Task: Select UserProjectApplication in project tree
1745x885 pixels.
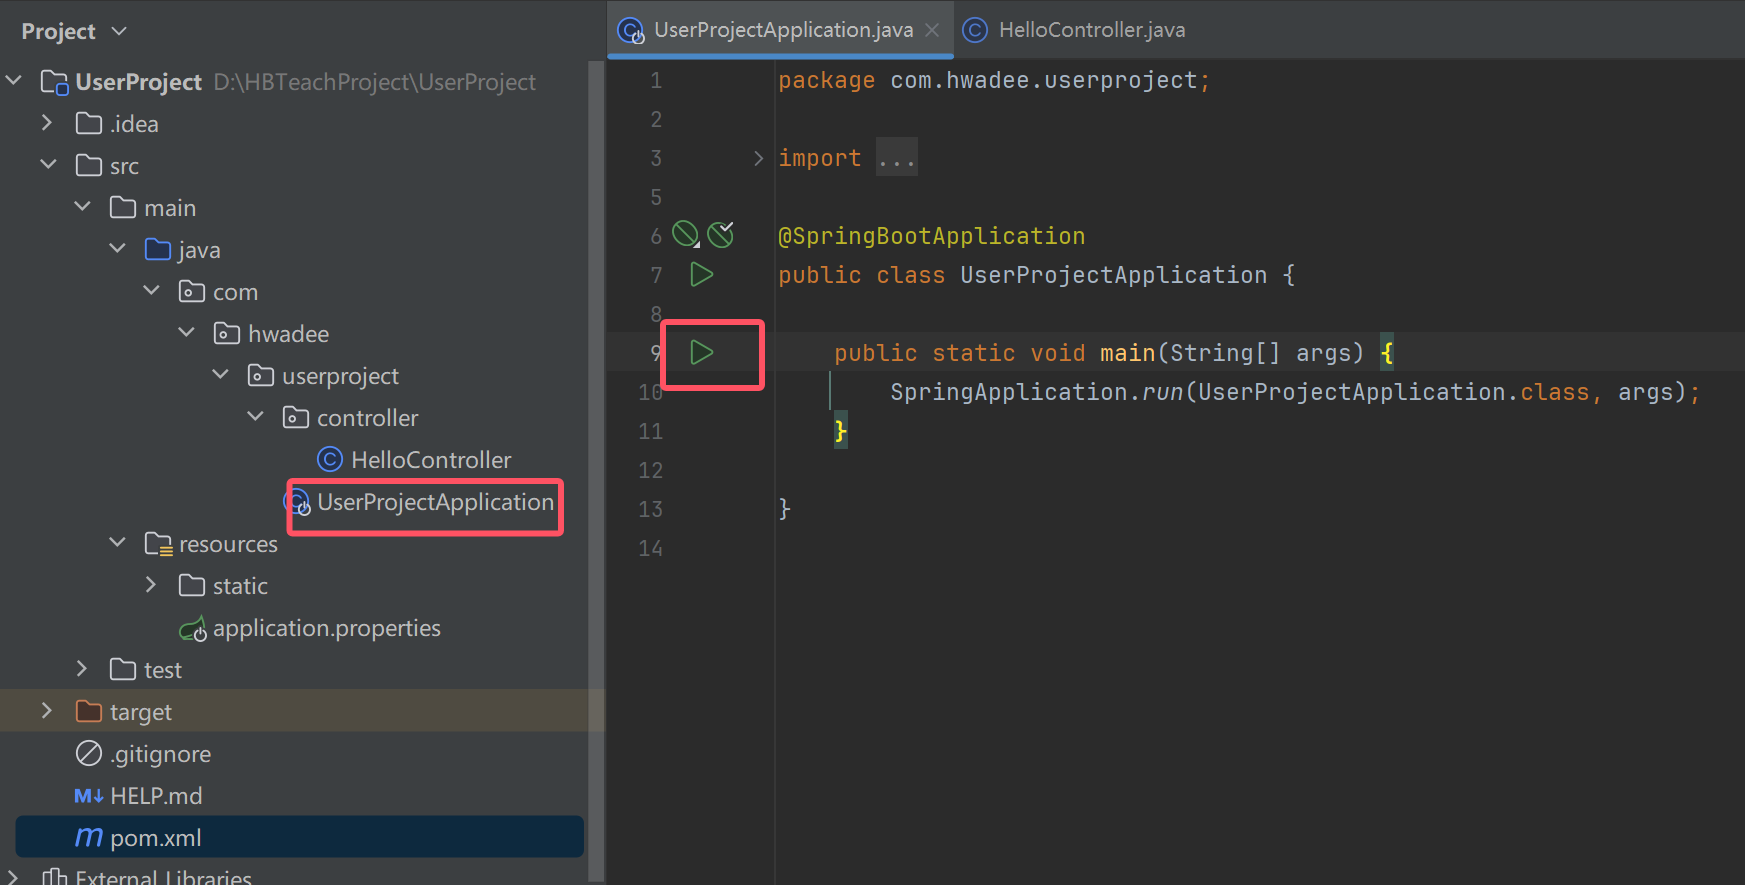Action: 435,502
